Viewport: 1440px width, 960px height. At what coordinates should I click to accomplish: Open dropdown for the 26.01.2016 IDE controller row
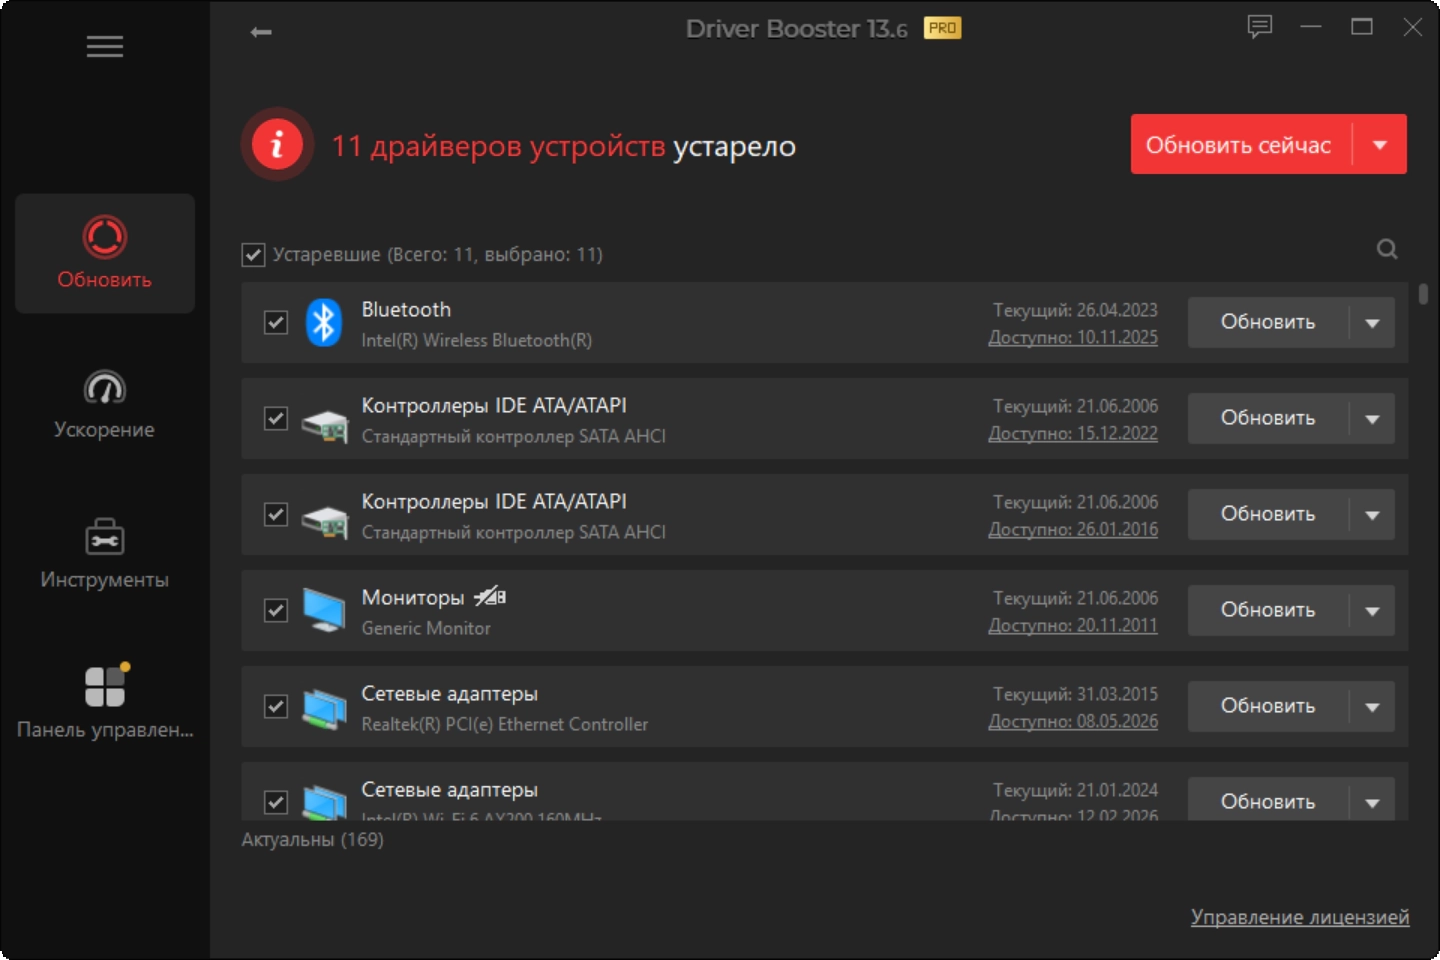(x=1372, y=515)
